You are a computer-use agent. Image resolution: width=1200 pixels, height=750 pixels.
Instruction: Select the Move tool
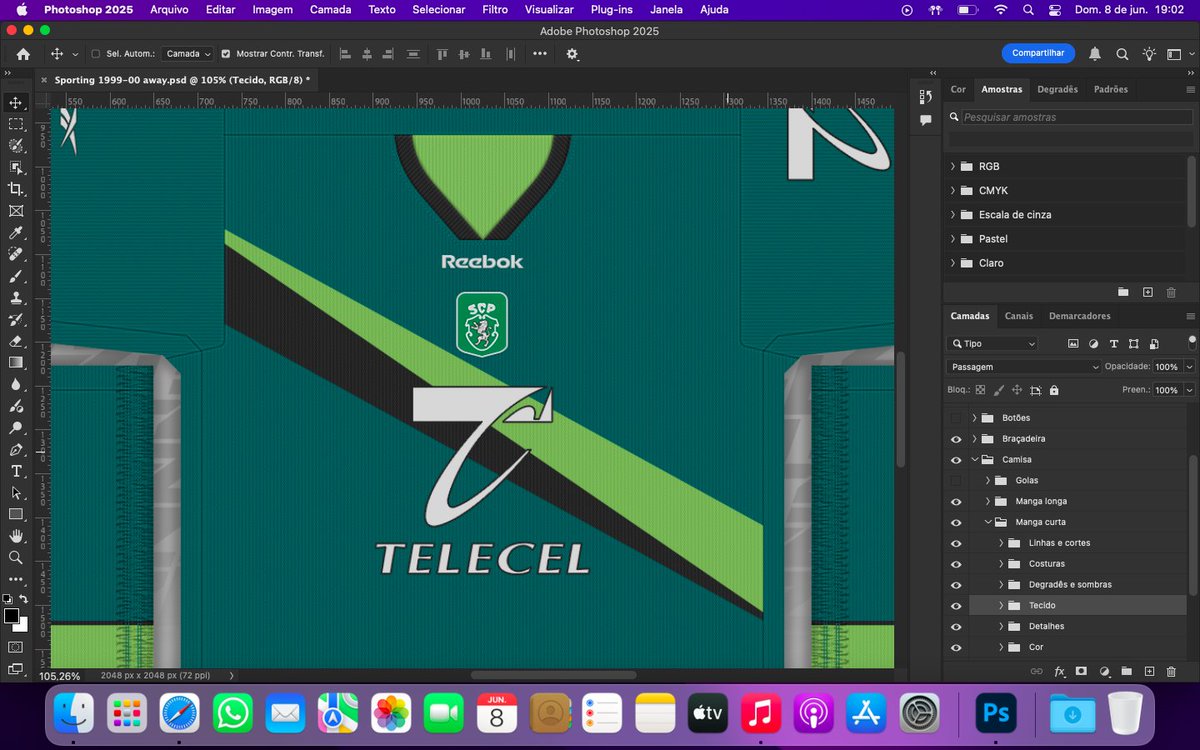coord(16,103)
